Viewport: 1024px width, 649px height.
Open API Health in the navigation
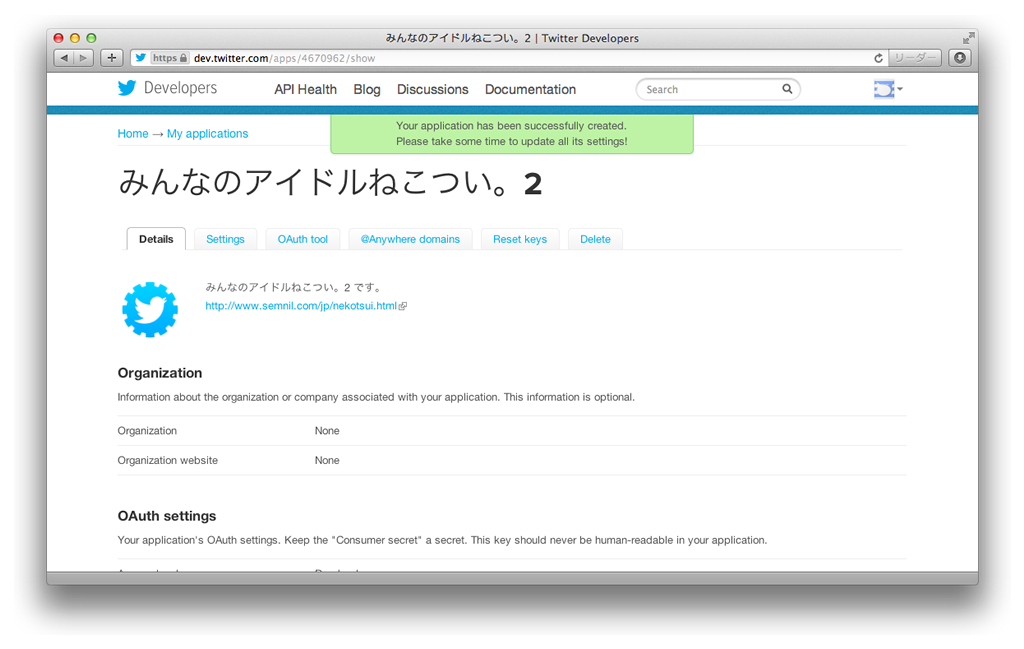click(x=306, y=89)
